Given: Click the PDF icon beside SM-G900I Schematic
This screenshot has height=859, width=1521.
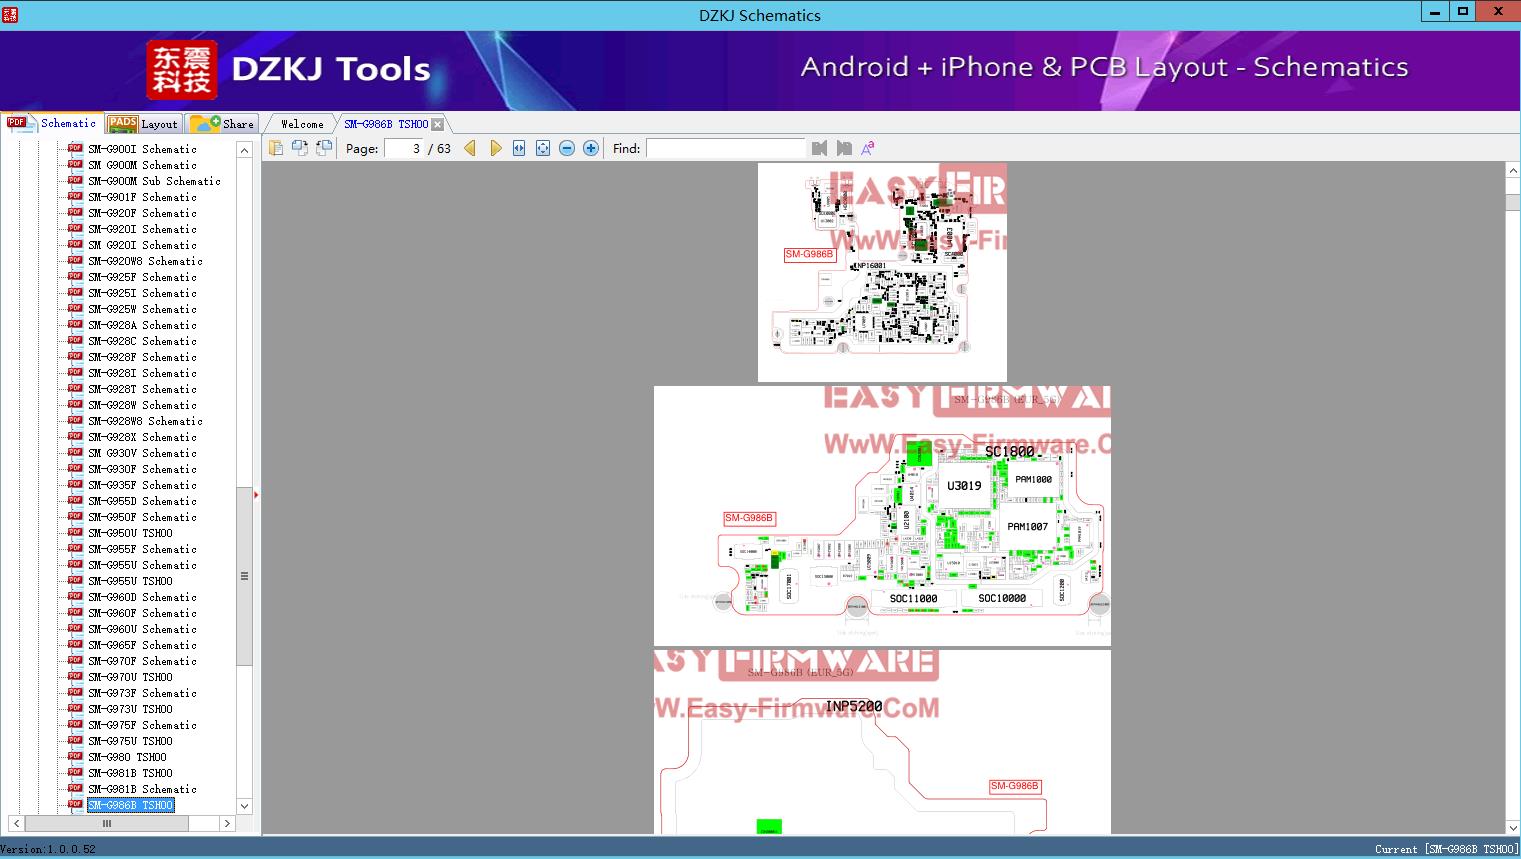Looking at the screenshot, I should 75,148.
